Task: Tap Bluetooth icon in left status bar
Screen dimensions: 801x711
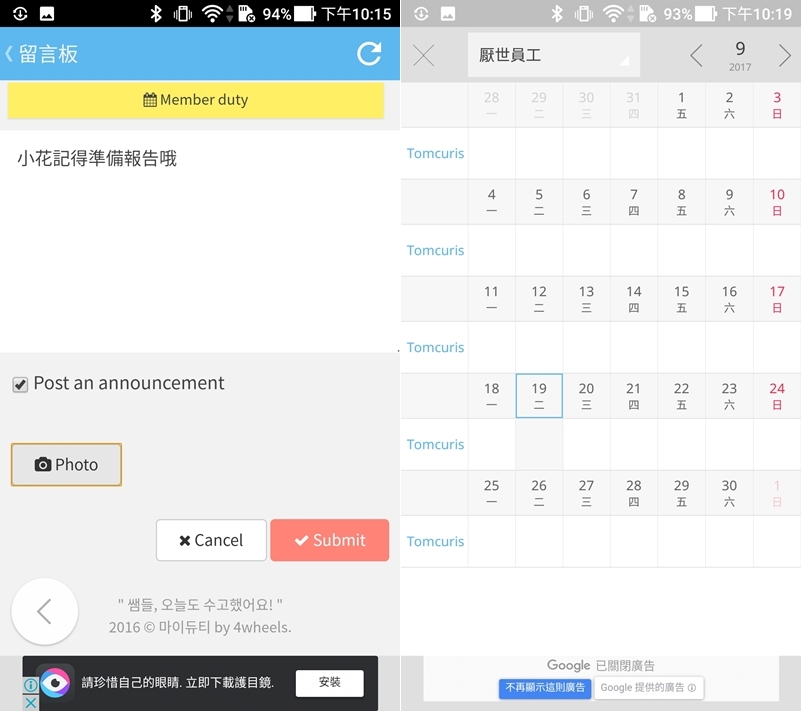Action: tap(156, 13)
